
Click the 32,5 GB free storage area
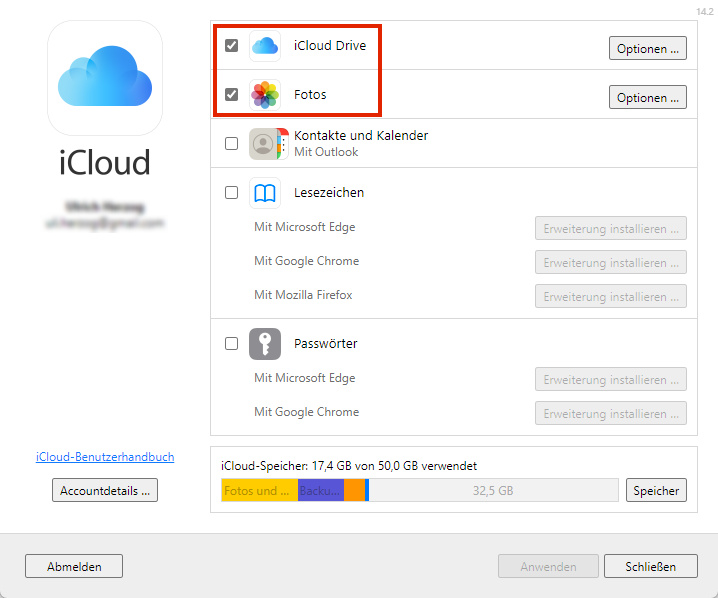(493, 490)
